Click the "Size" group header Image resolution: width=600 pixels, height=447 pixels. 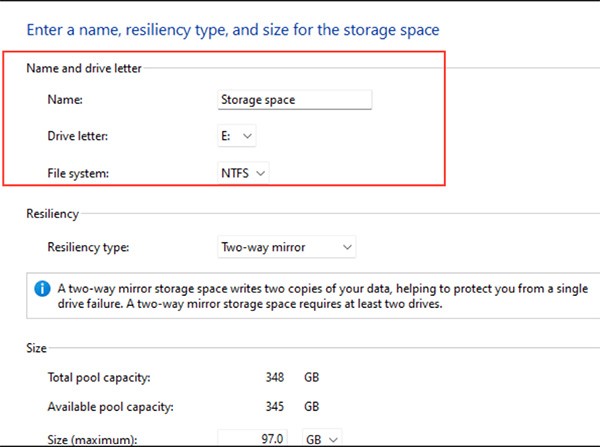pos(37,348)
